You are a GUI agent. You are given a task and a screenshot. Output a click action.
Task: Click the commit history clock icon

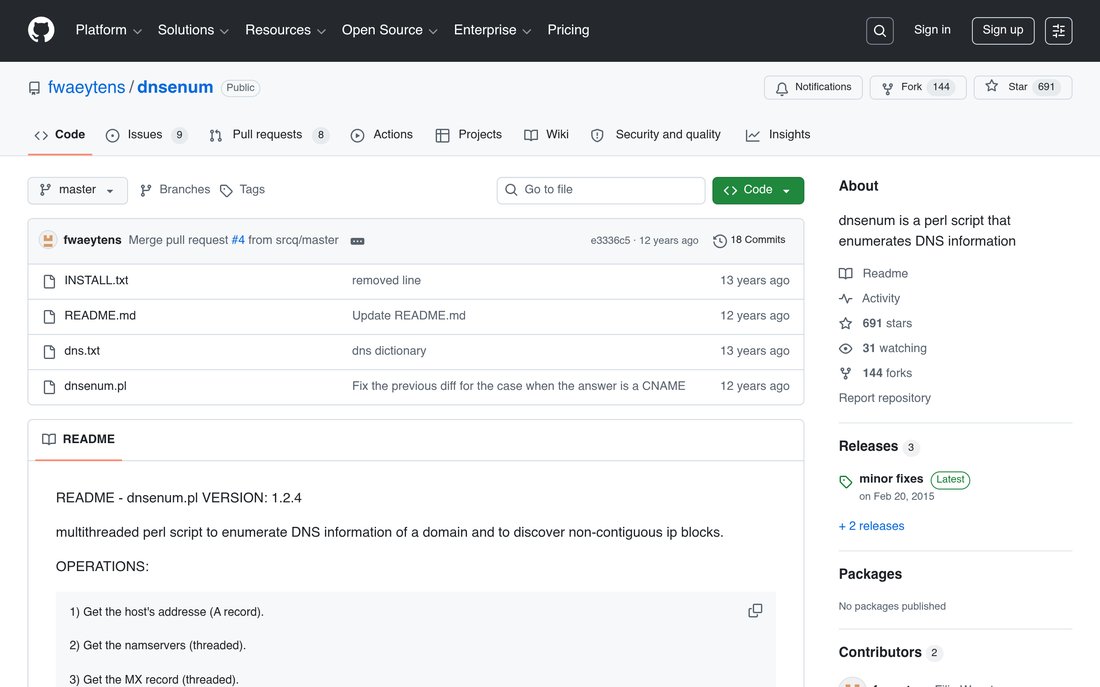[x=720, y=241]
